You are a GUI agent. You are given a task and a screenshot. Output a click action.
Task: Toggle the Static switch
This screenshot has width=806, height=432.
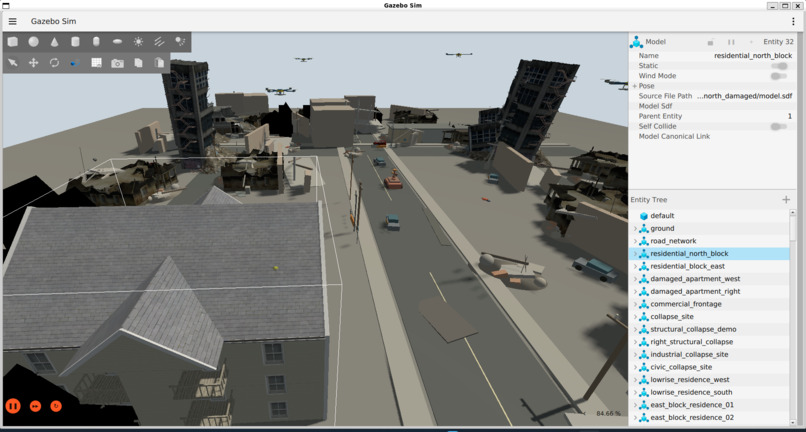click(x=779, y=66)
